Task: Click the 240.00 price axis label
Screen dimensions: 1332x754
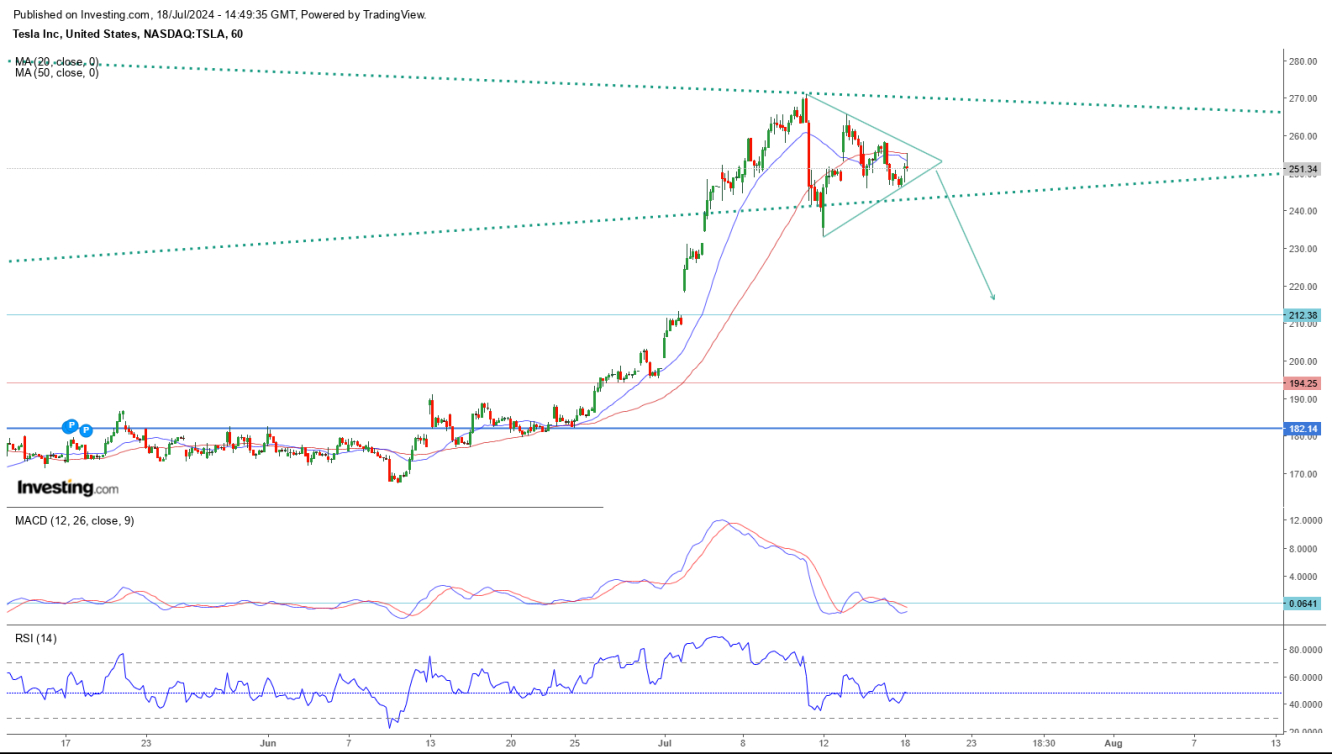Action: pyautogui.click(x=1304, y=211)
